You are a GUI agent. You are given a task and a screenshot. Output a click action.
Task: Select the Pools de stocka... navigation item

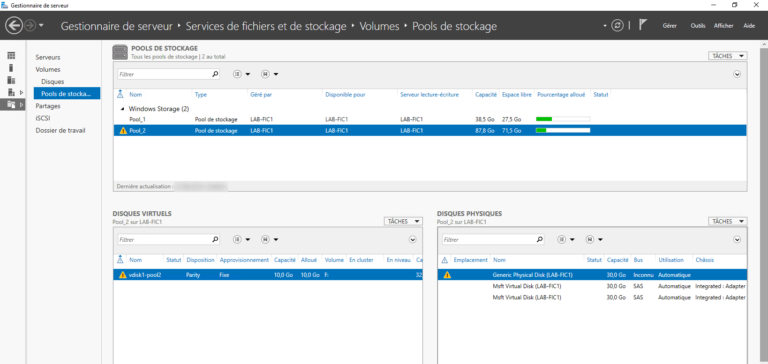click(67, 94)
